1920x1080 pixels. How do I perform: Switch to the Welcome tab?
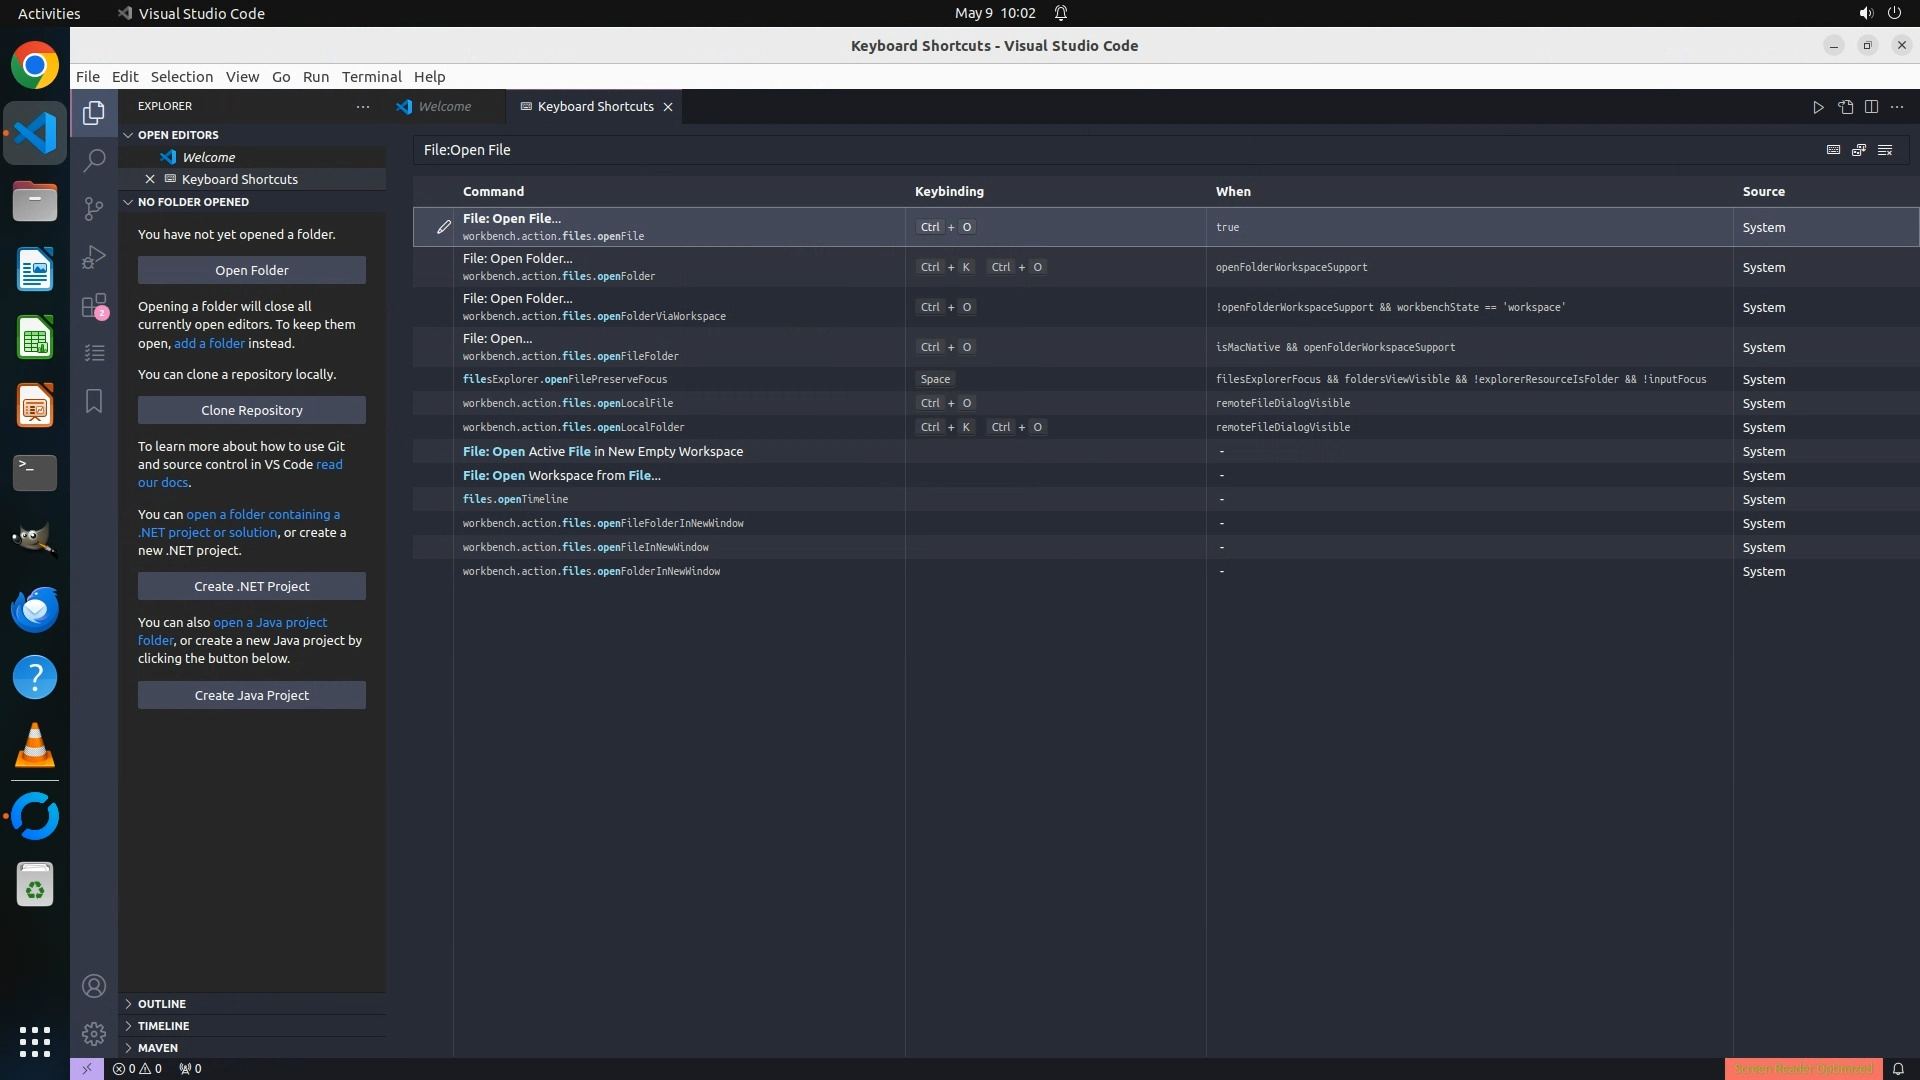coord(444,107)
